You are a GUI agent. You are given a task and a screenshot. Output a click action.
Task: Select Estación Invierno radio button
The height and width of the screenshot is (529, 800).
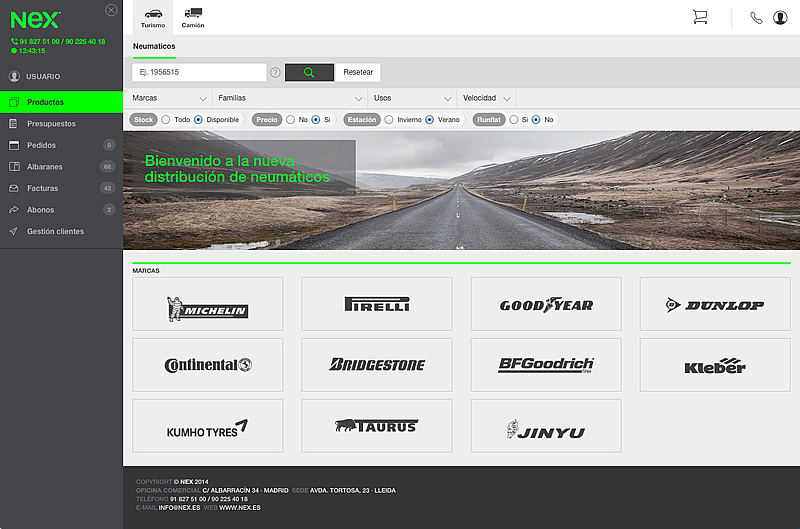389,120
